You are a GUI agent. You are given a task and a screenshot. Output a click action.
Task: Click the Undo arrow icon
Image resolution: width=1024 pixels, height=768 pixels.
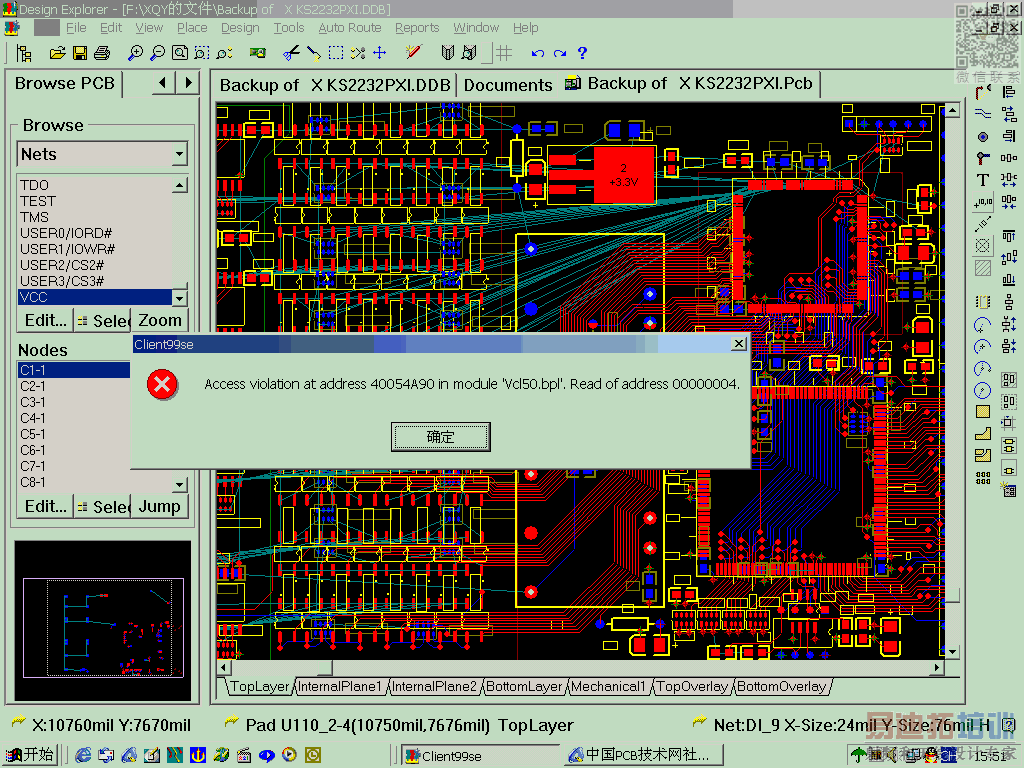537,53
